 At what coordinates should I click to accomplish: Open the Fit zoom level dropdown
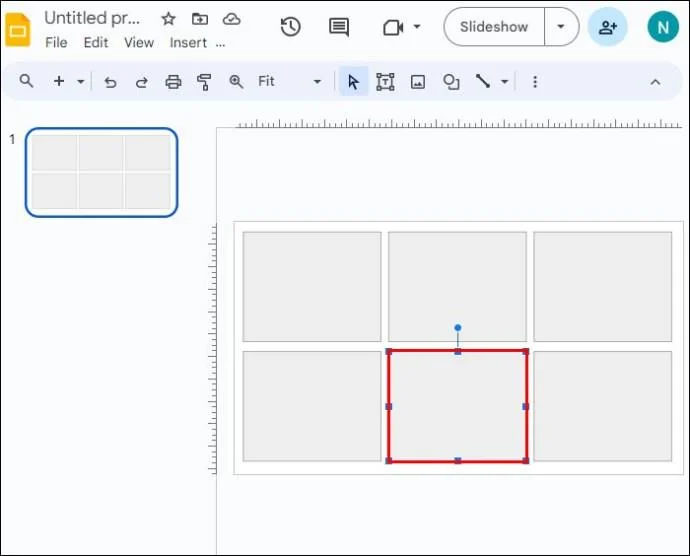pos(289,81)
